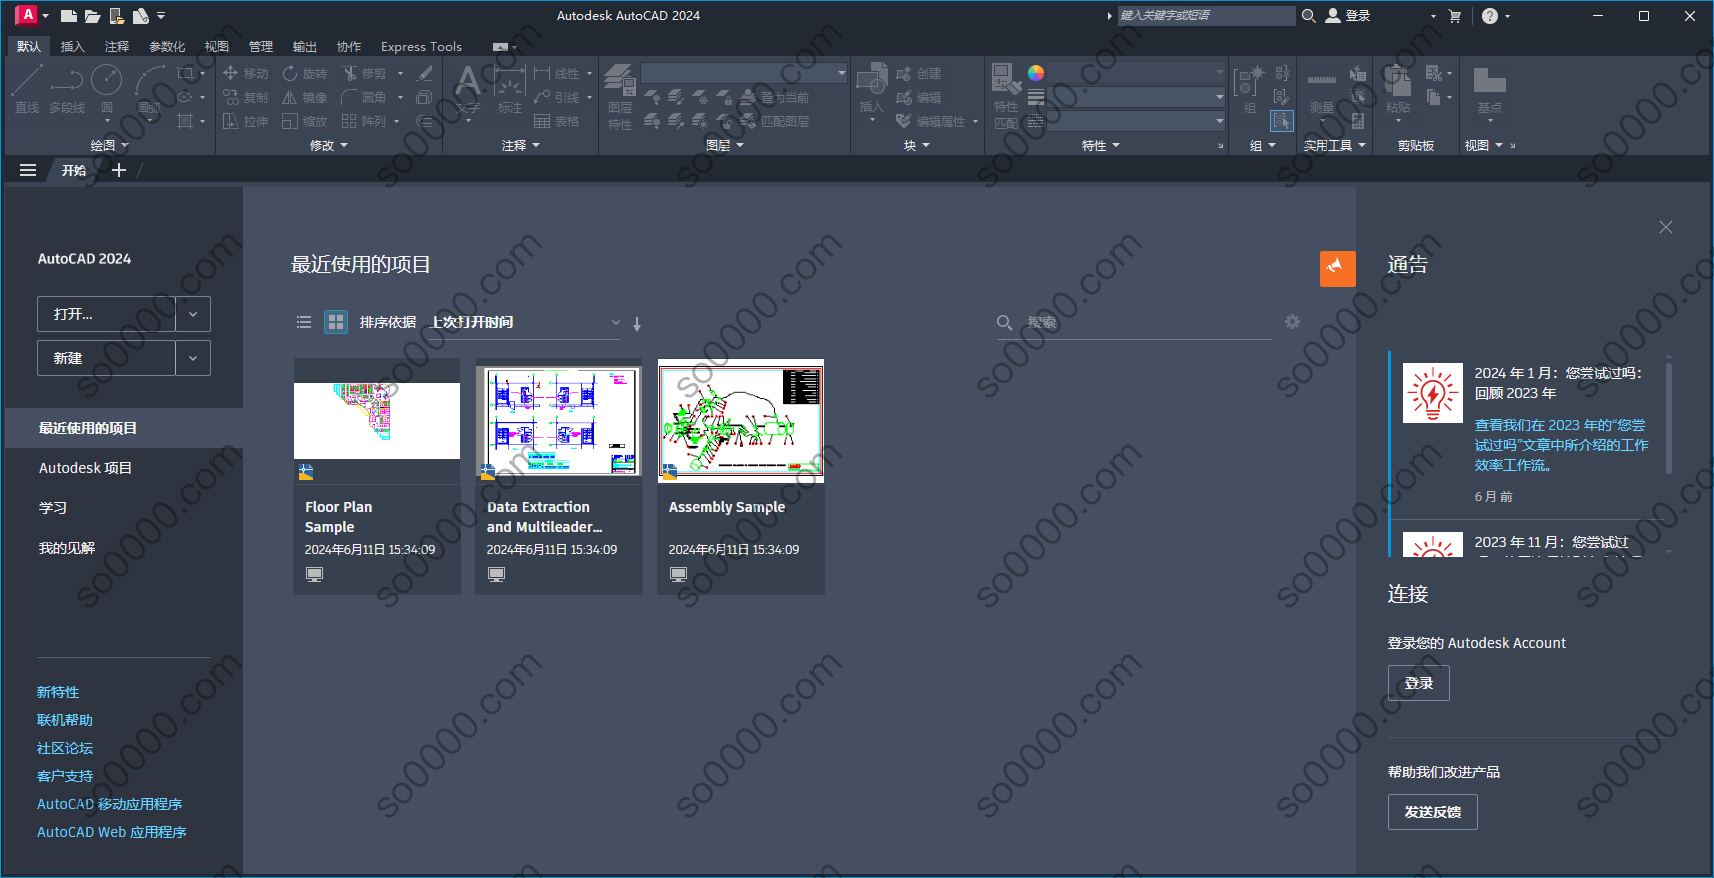This screenshot has height=878, width=1714.
Task: Click the 登录 button under 连接
Action: point(1418,683)
